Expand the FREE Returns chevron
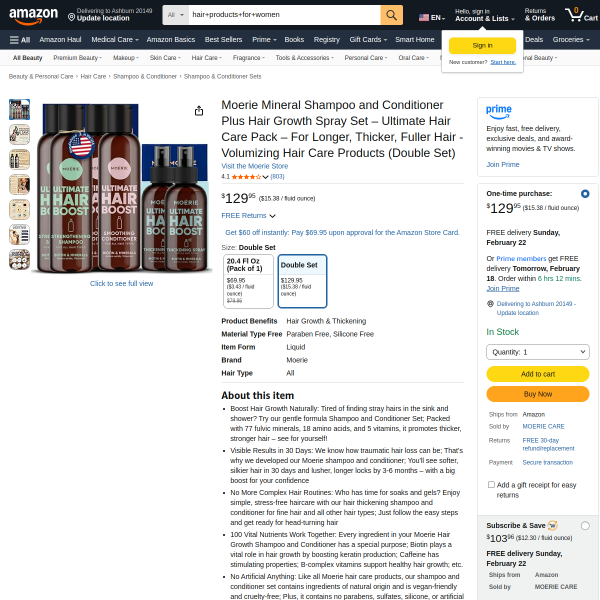The image size is (600, 600). coord(272,216)
